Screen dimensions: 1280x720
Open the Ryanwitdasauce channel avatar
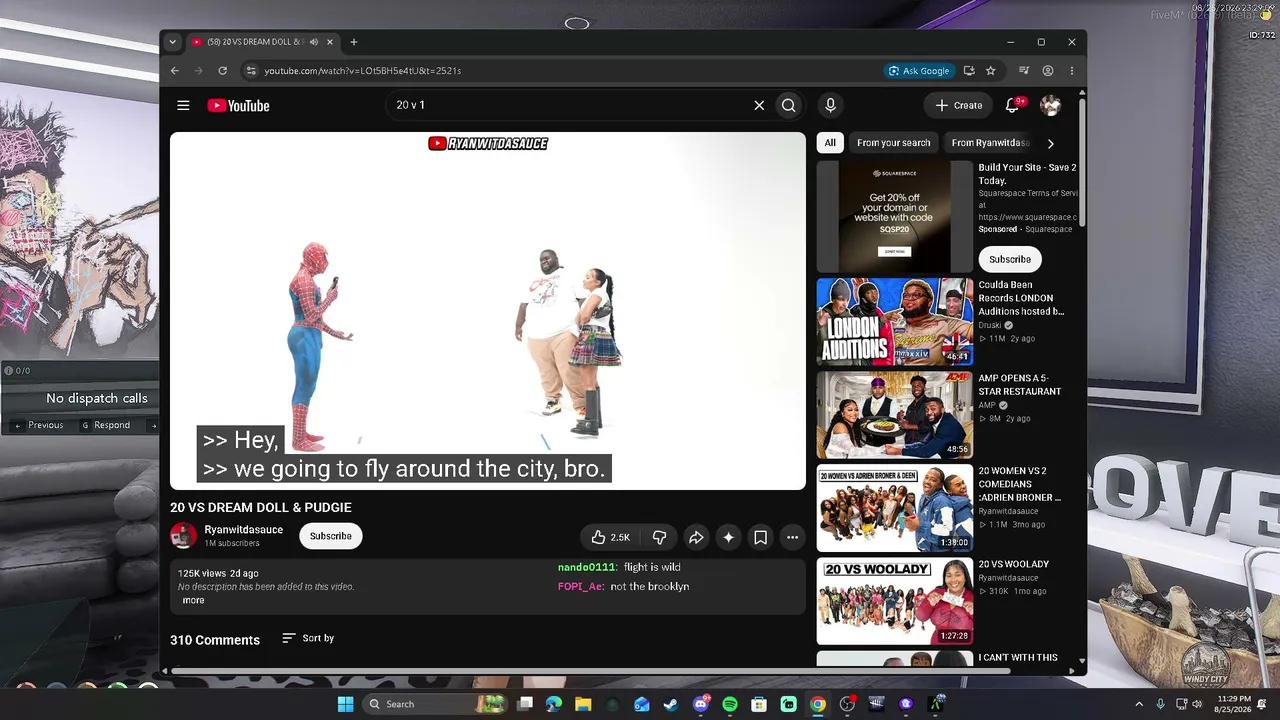[183, 536]
